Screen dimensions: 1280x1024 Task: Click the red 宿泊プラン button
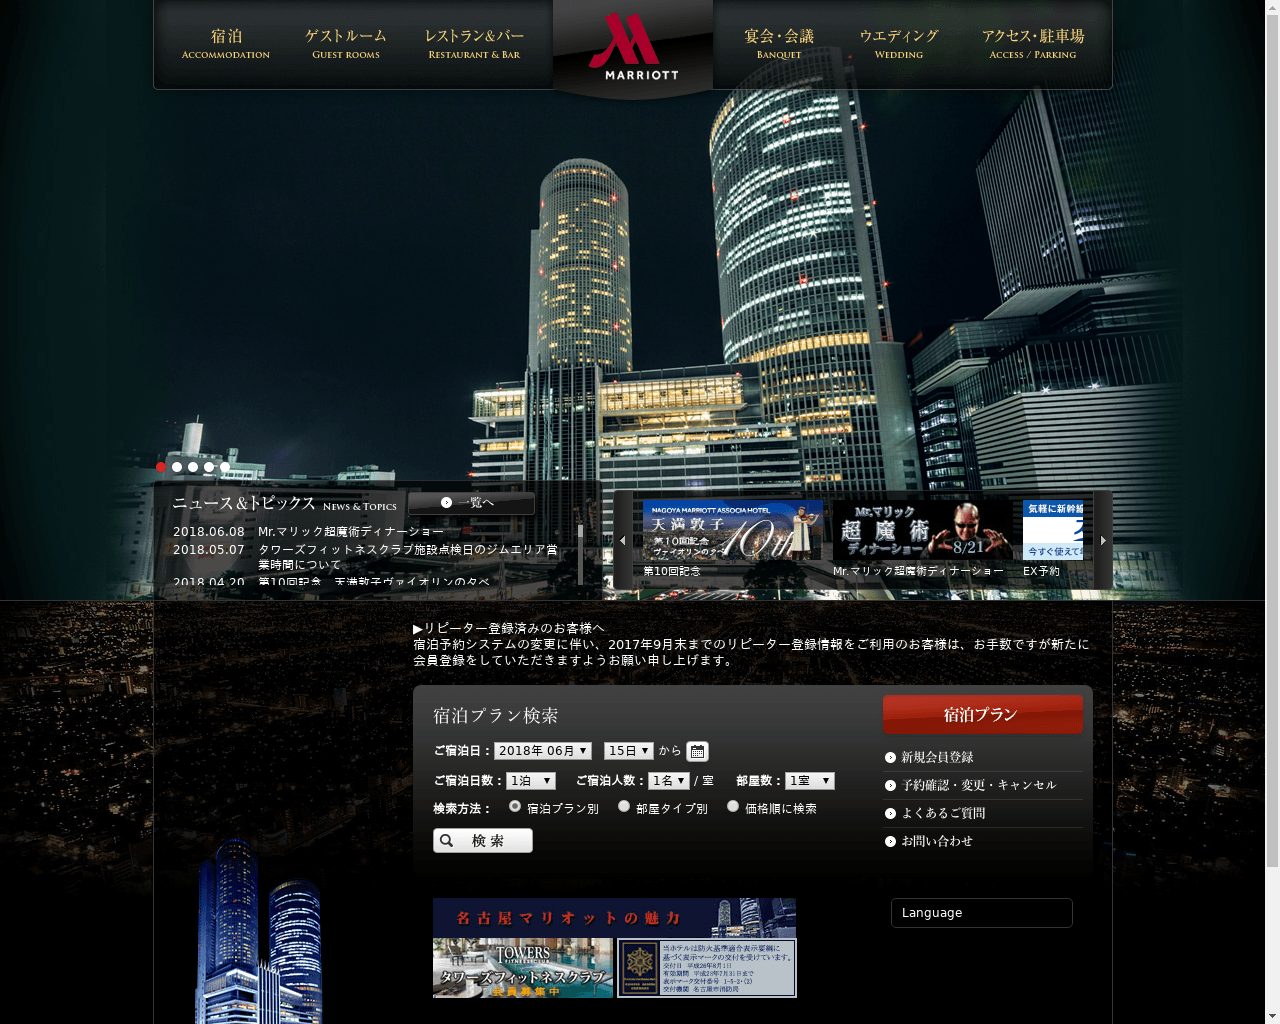point(983,714)
